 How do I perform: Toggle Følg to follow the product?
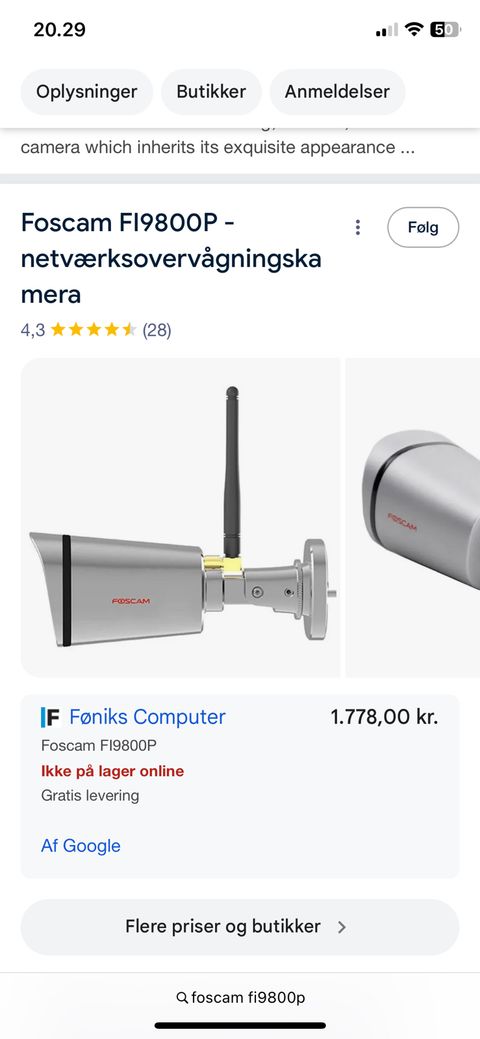coord(423,227)
